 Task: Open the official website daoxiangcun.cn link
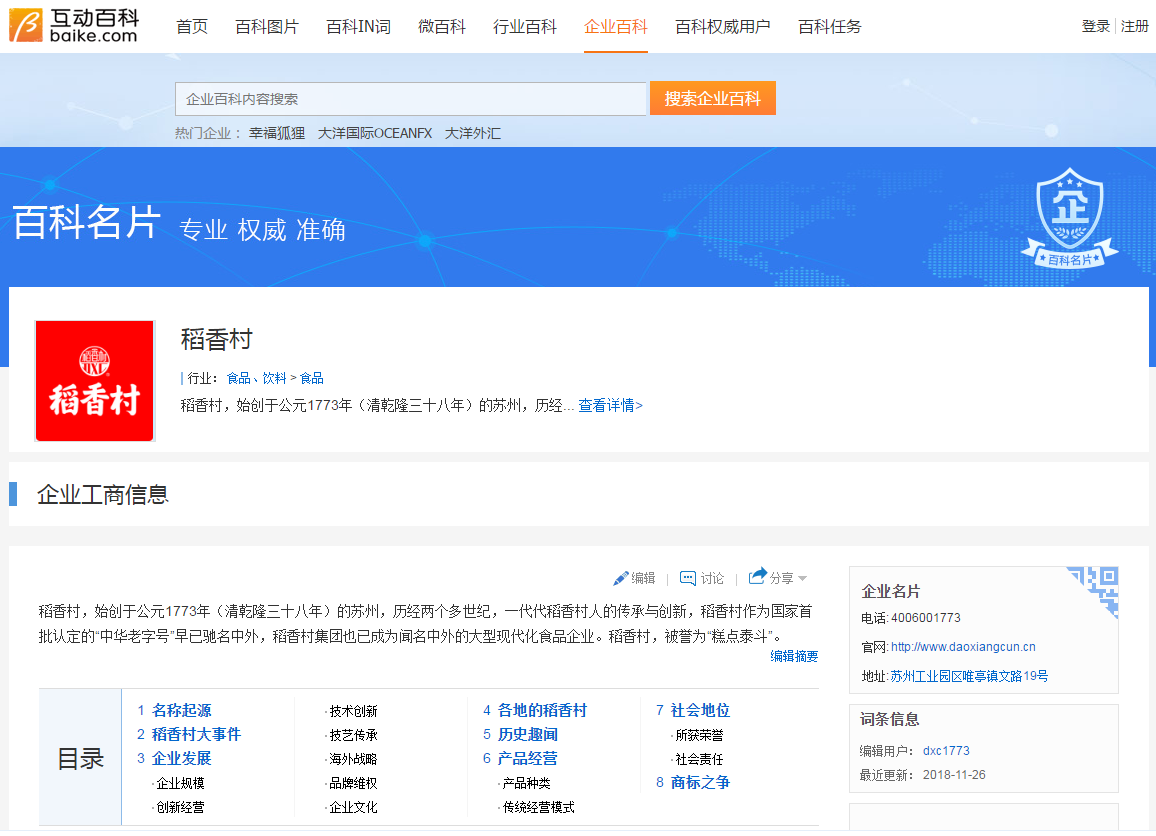click(x=963, y=647)
